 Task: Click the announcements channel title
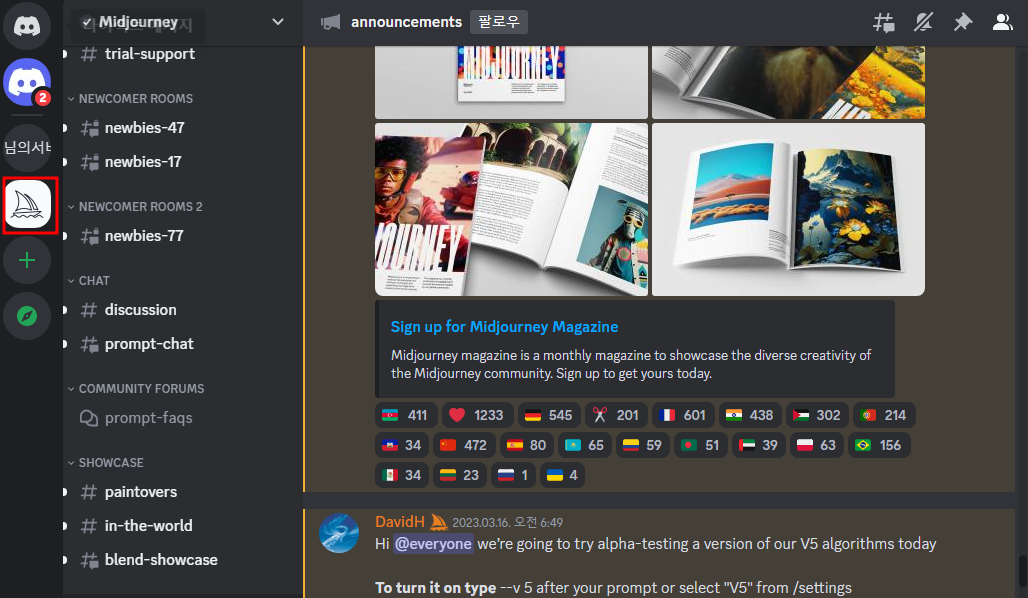(406, 22)
